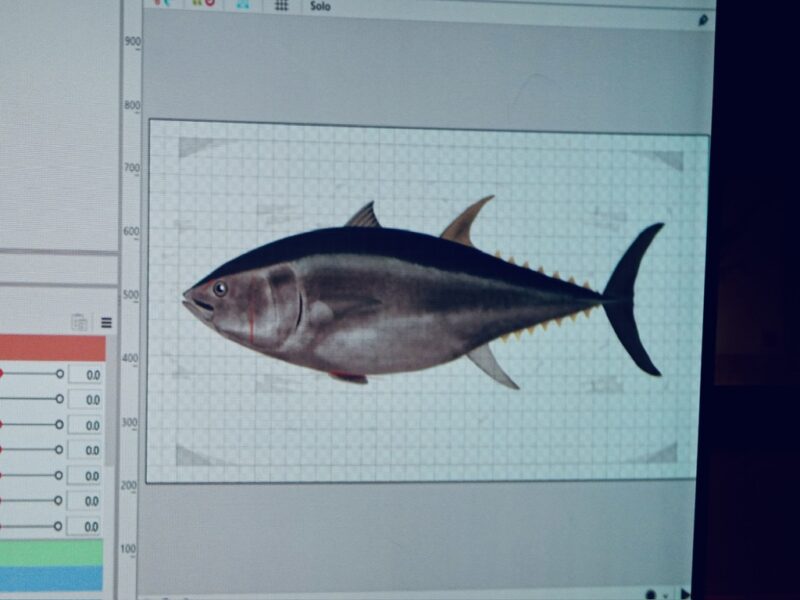Open the hamburger menu of the parameter panel
800x600 pixels.
pyautogui.click(x=106, y=322)
